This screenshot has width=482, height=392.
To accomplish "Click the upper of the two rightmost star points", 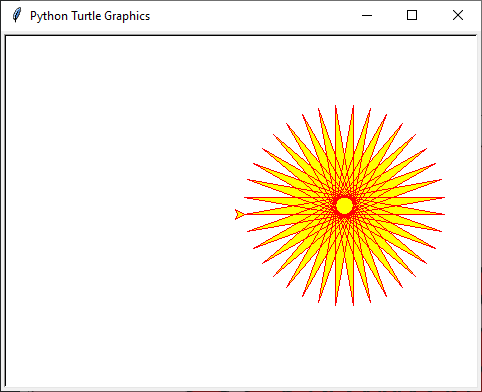I will click(443, 198).
